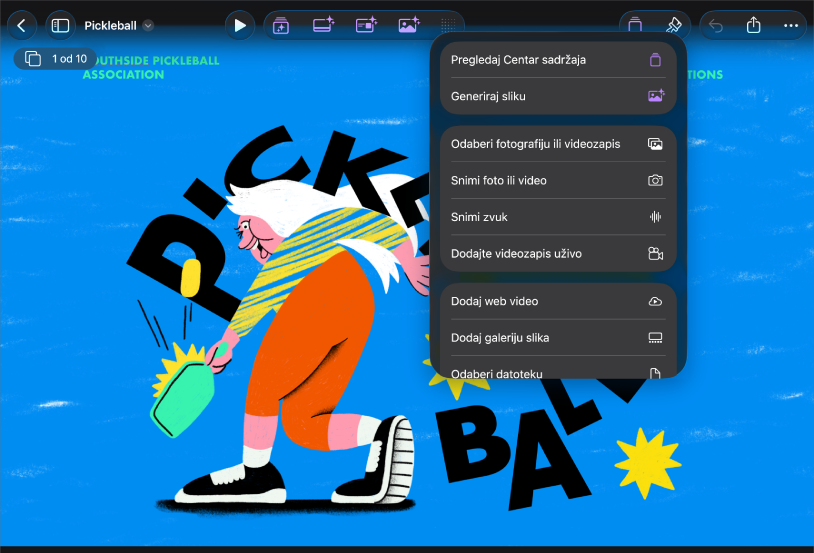The width and height of the screenshot is (814, 553).
Task: Open the share icon
Action: pos(753,25)
